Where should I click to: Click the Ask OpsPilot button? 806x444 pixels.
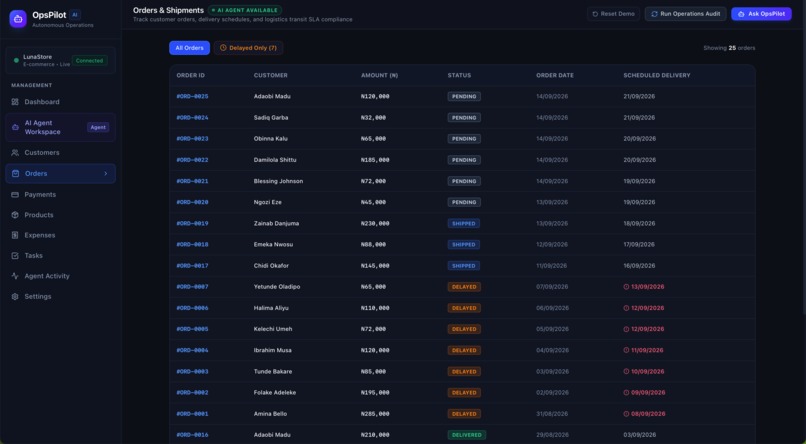(x=761, y=14)
